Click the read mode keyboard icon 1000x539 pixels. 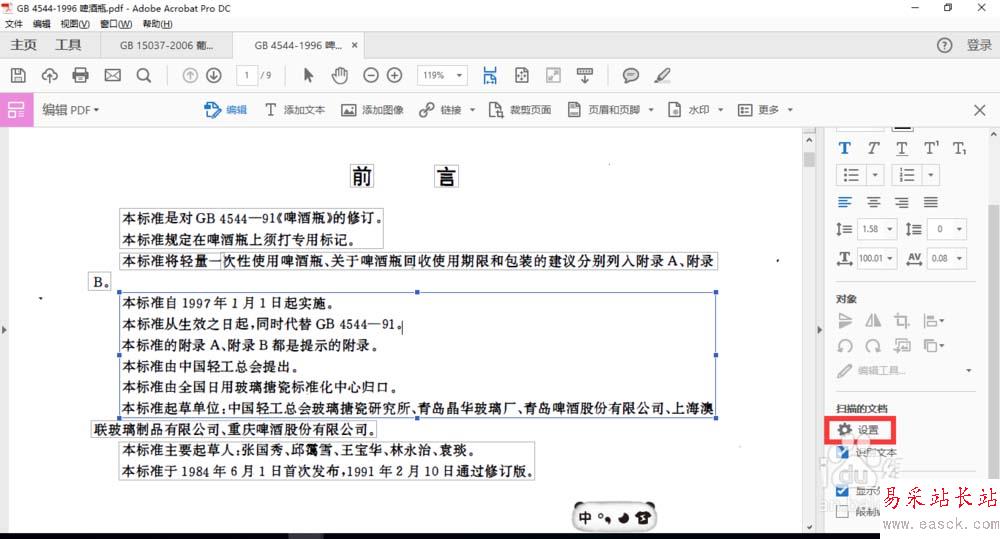584,75
